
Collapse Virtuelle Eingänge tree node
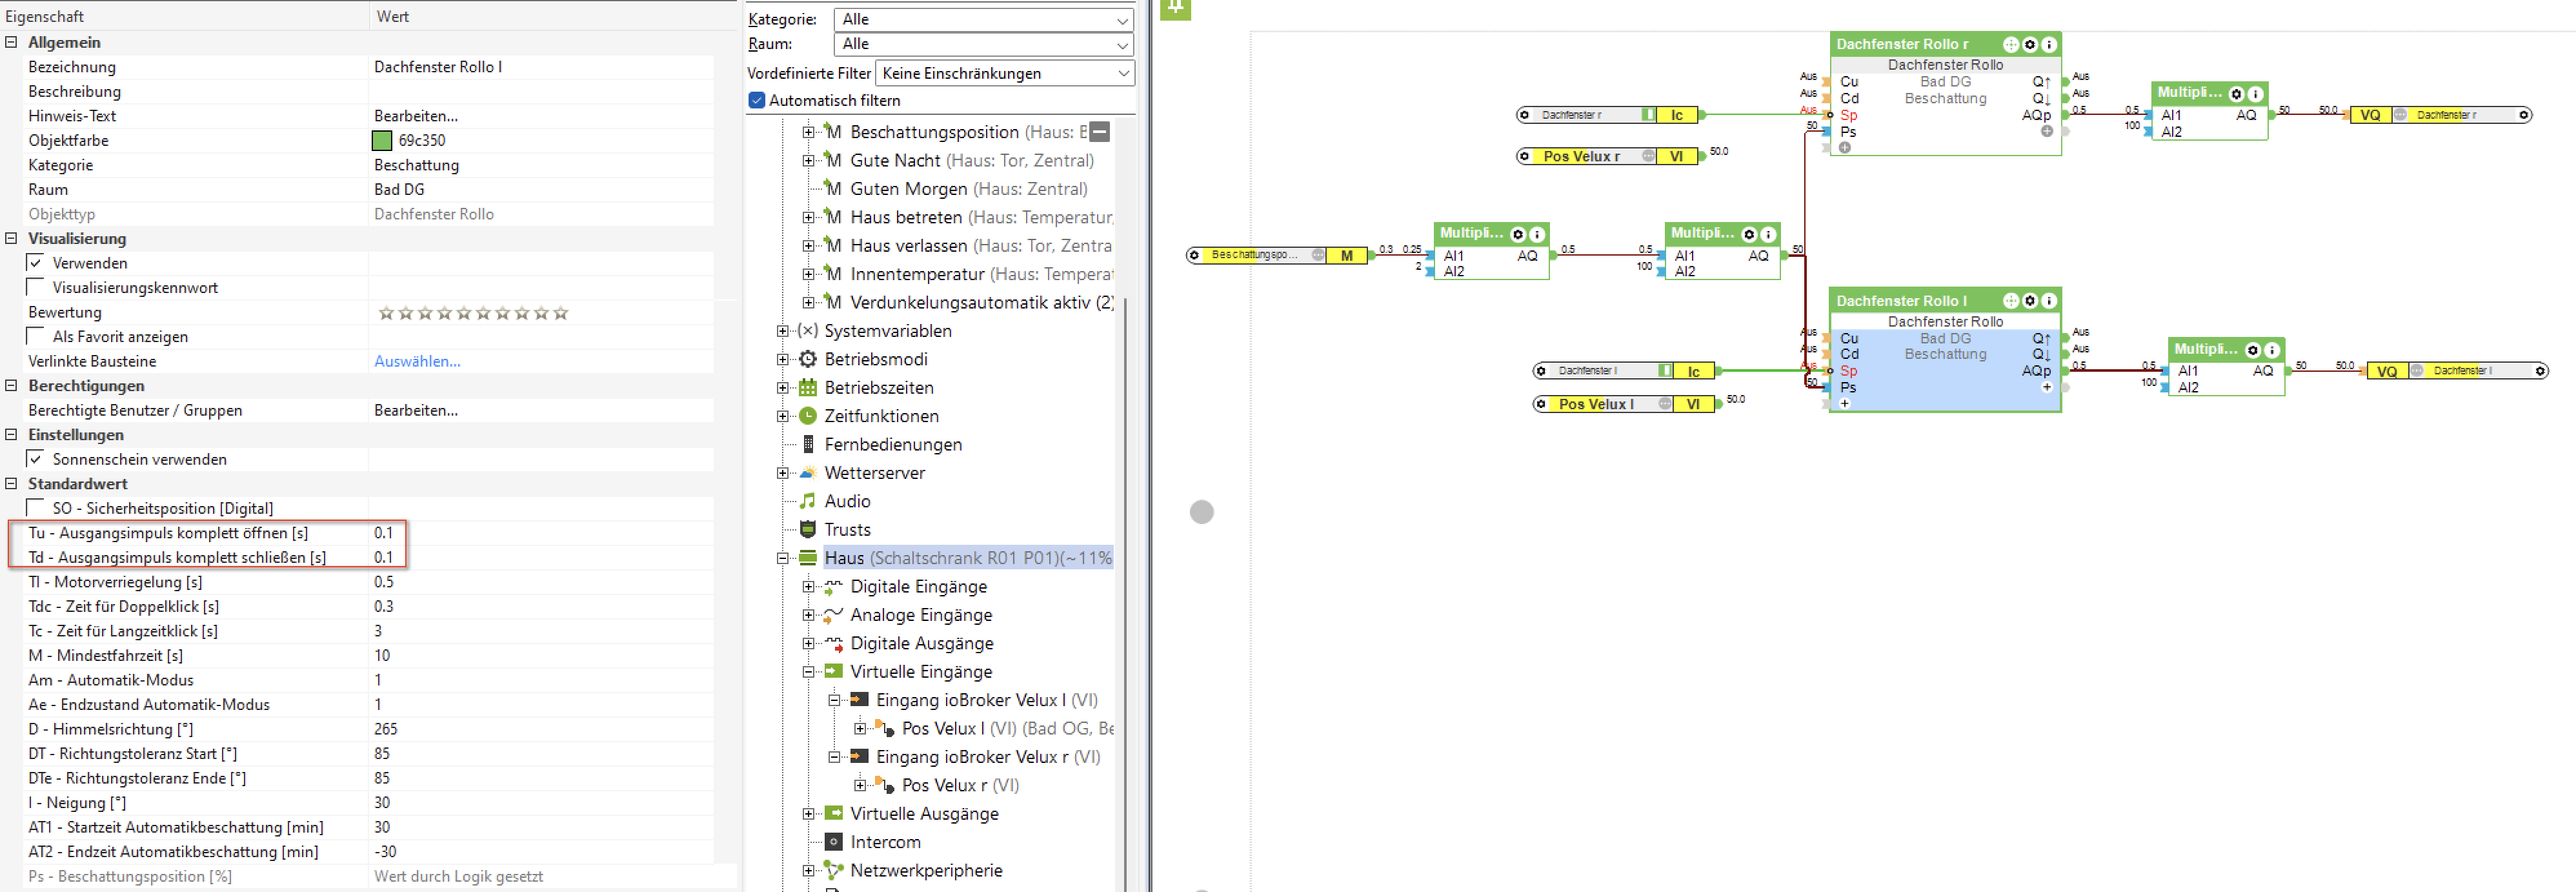(x=808, y=672)
